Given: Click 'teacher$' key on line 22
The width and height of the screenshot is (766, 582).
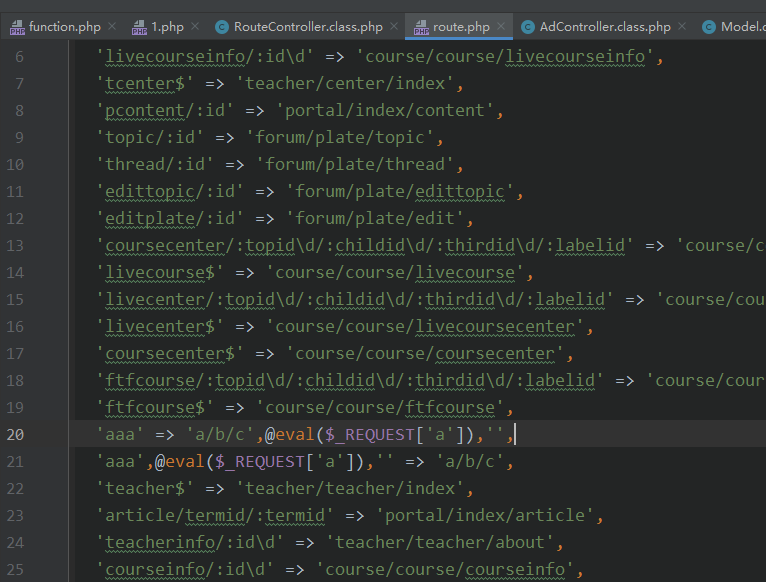Looking at the screenshot, I should tap(145, 488).
